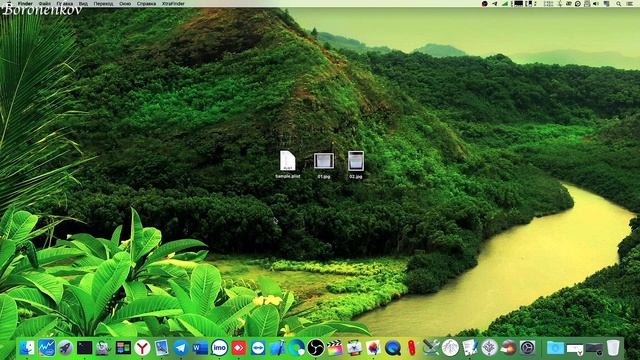Viewport: 640px width, 360px height.
Task: Open the Finder menu
Action: pyautogui.click(x=25, y=4)
